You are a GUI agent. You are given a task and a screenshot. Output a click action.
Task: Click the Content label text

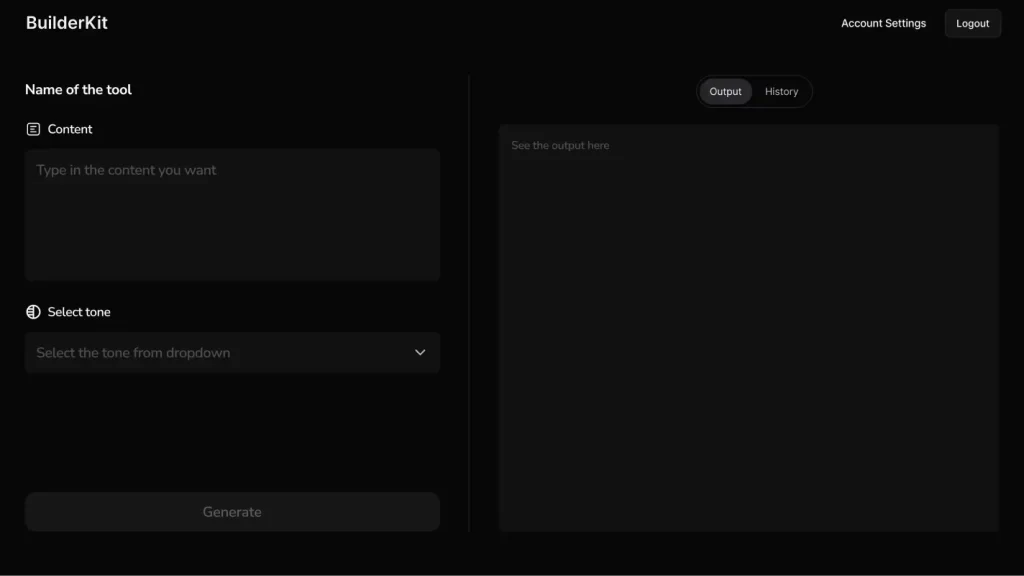click(70, 129)
